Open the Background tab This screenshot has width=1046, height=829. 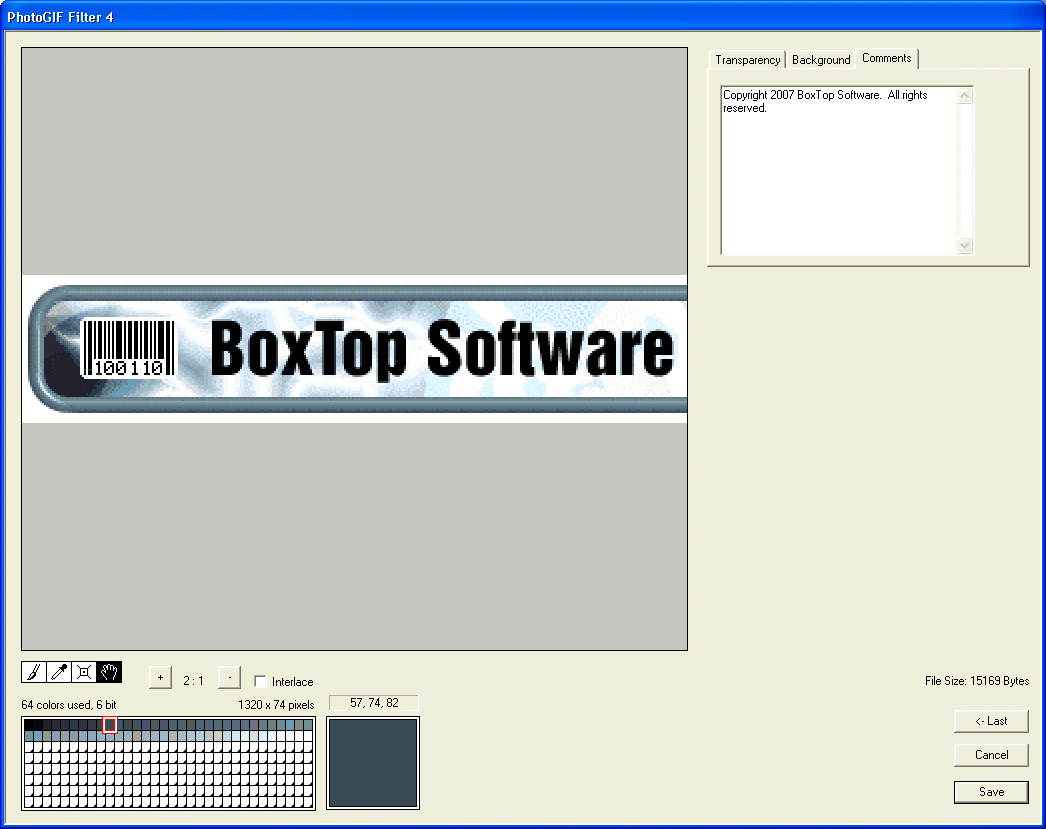point(821,60)
